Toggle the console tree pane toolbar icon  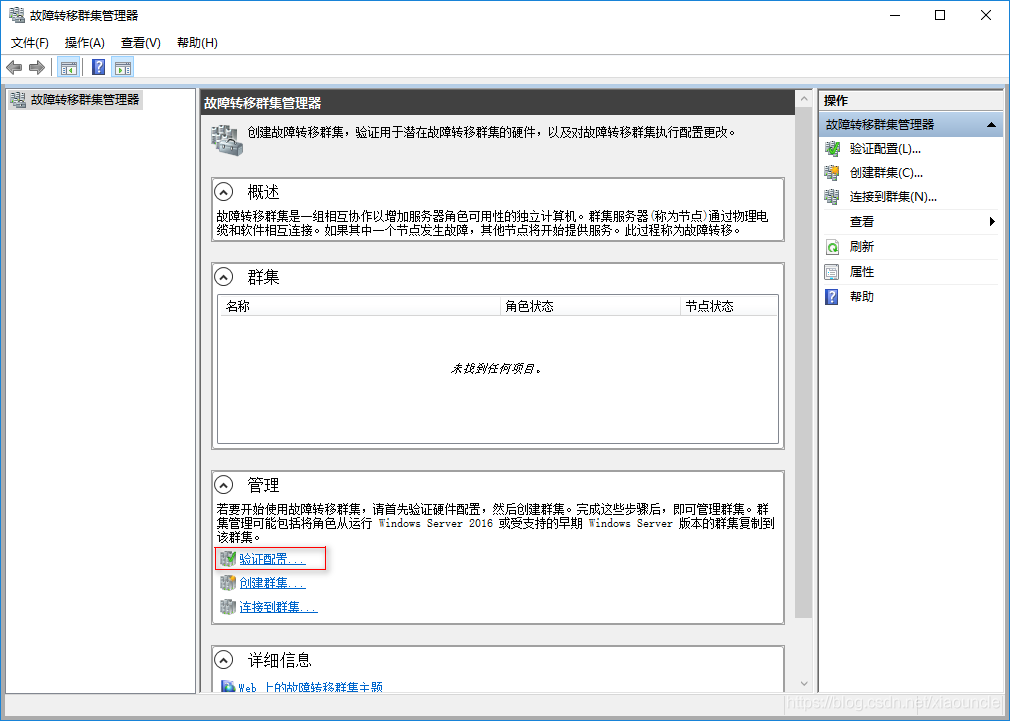(69, 68)
